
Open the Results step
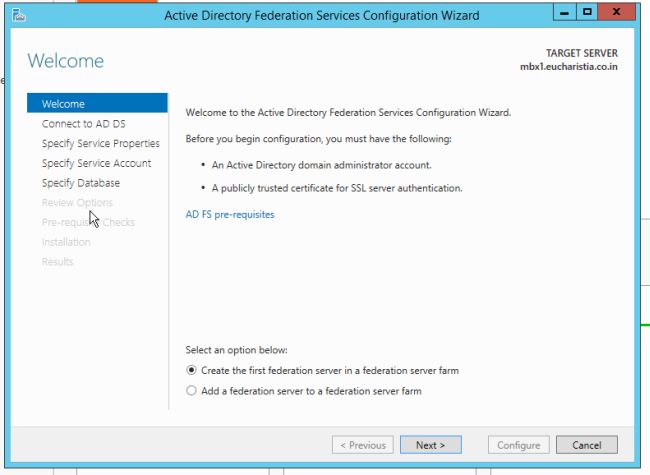click(57, 262)
